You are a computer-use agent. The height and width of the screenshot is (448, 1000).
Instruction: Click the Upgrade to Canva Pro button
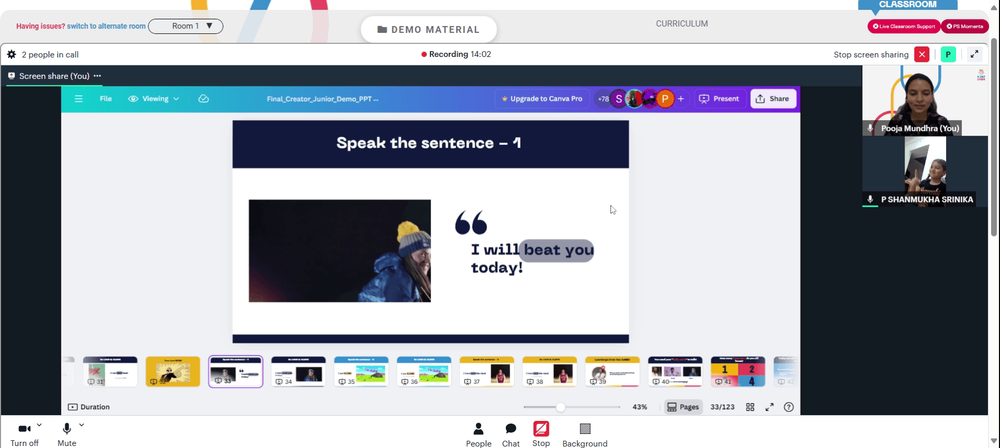point(542,99)
